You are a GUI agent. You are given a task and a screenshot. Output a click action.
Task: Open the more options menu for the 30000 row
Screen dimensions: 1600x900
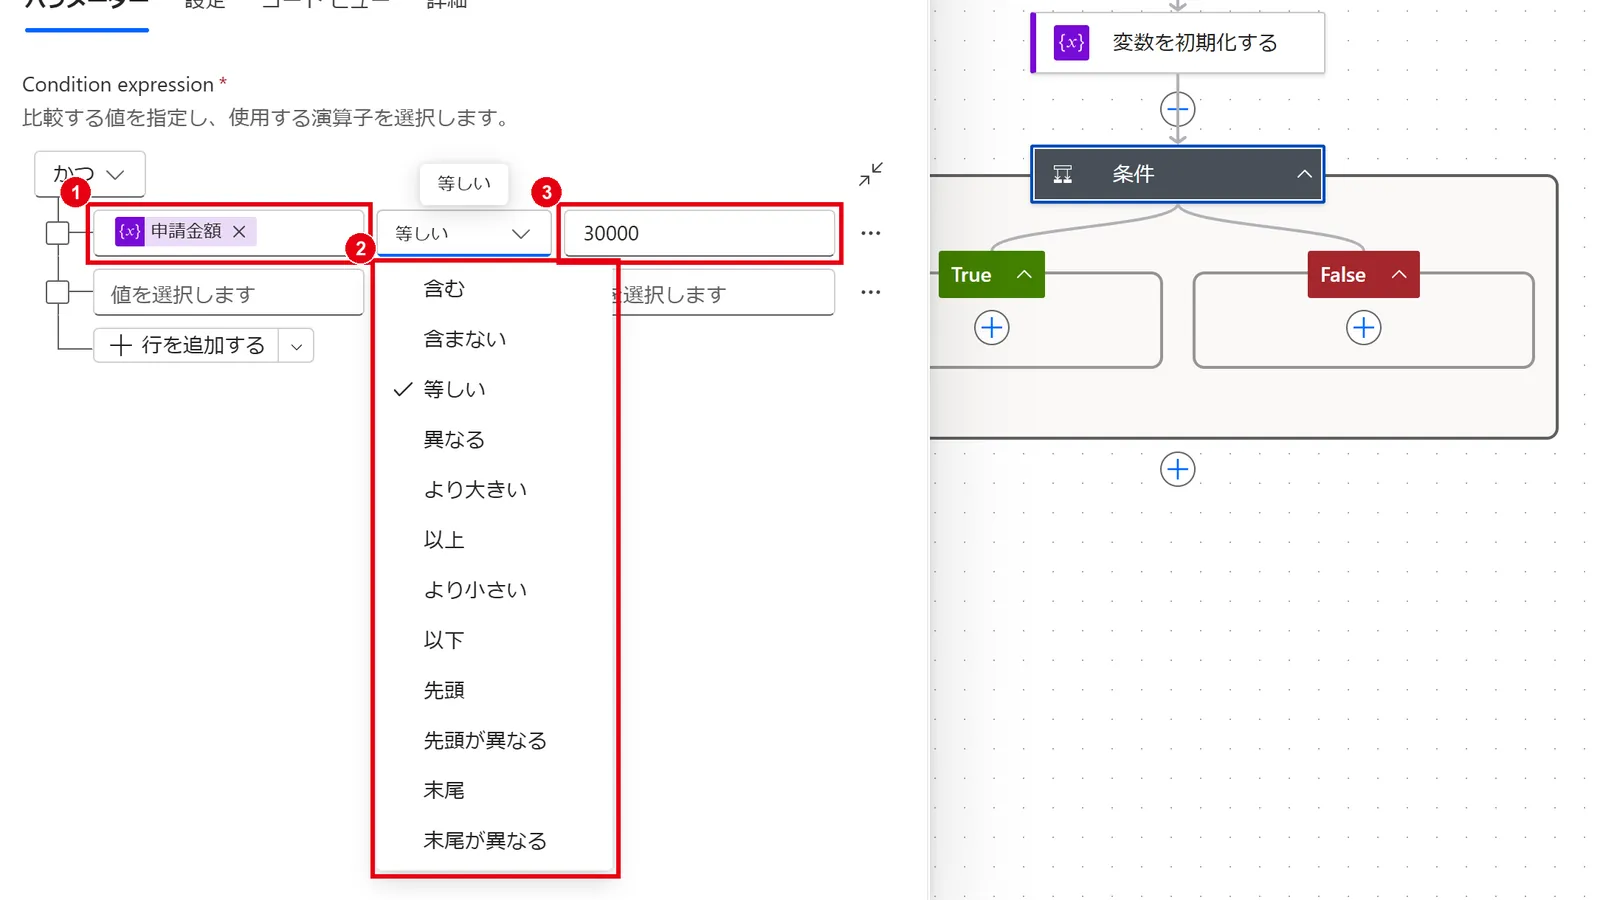click(x=871, y=233)
